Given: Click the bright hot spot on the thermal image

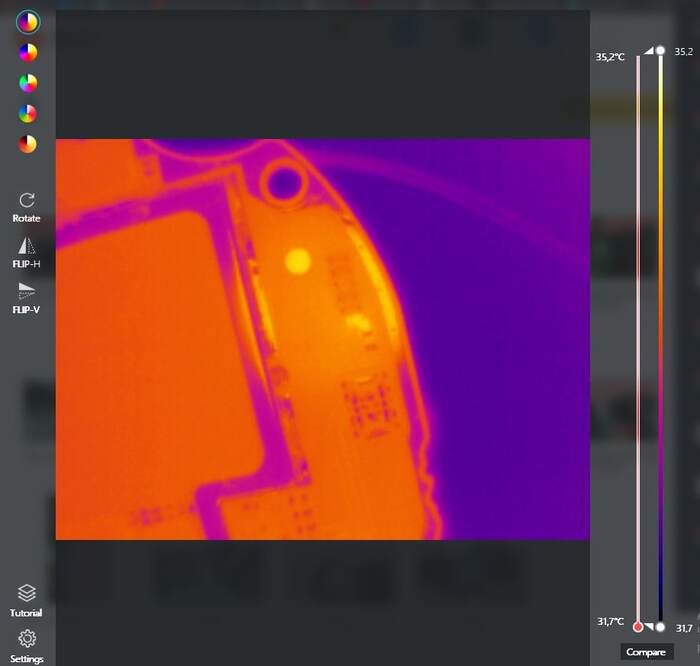Looking at the screenshot, I should pos(298,261).
